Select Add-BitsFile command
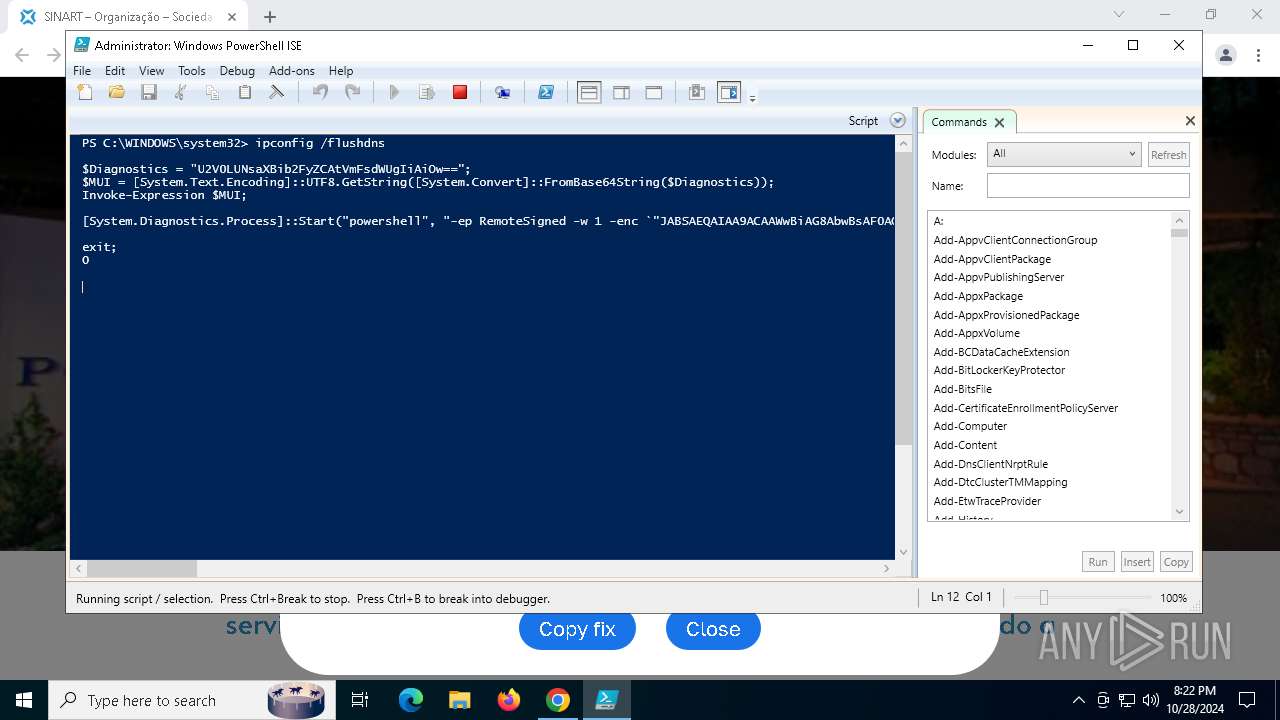 pos(962,389)
